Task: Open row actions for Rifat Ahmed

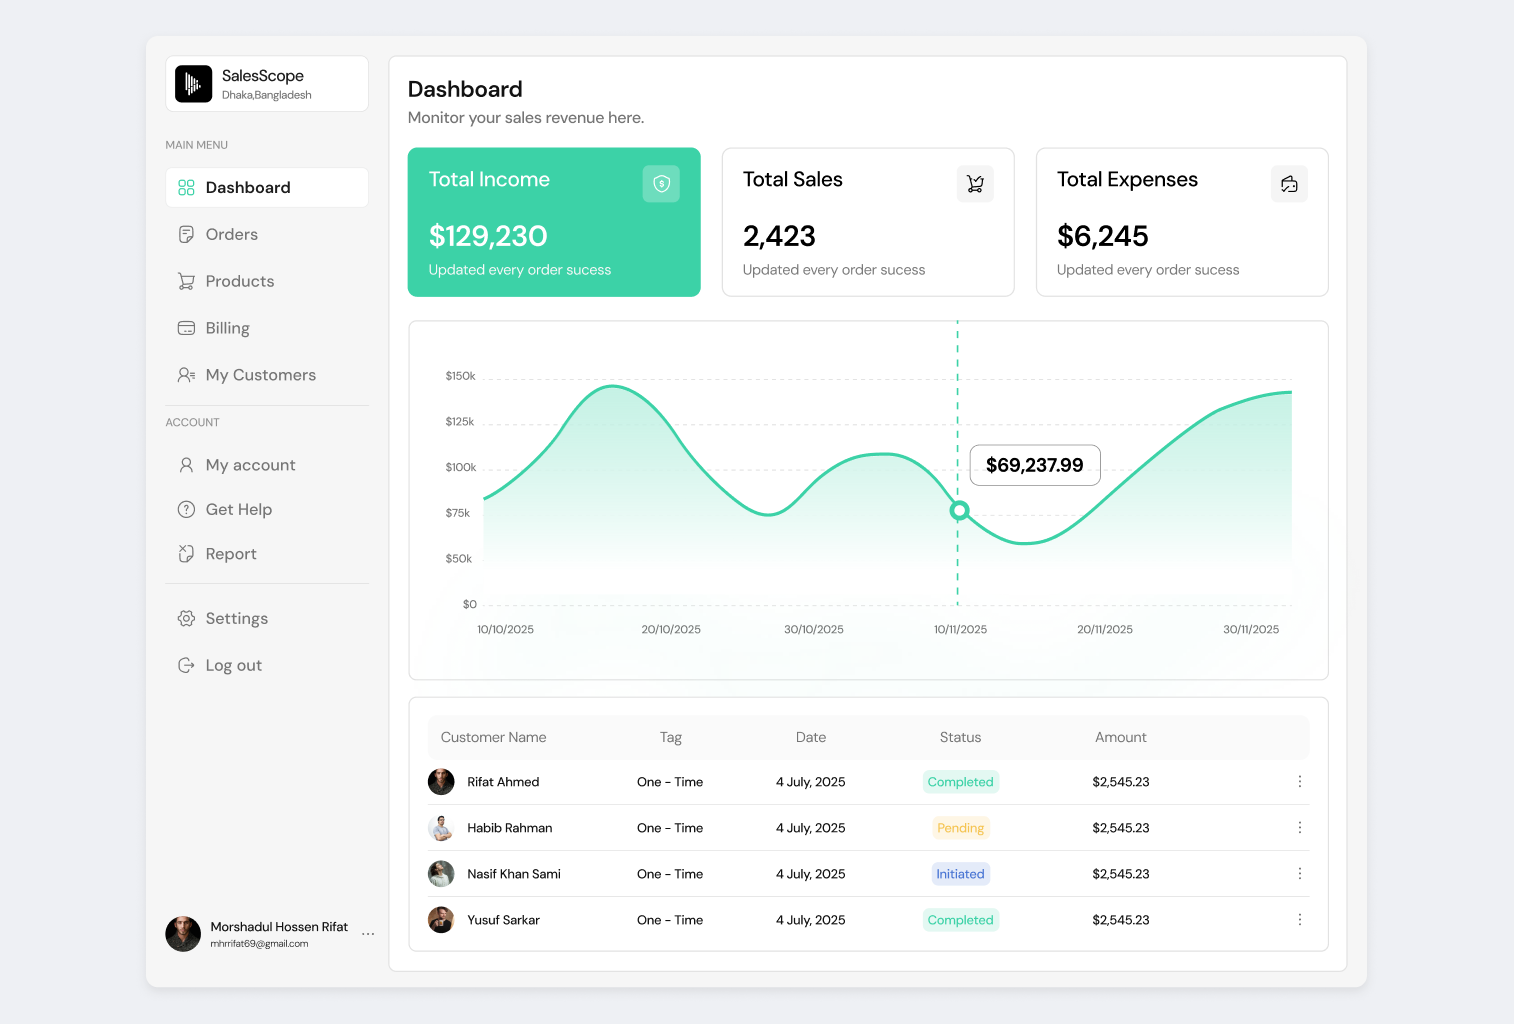Action: [1300, 781]
